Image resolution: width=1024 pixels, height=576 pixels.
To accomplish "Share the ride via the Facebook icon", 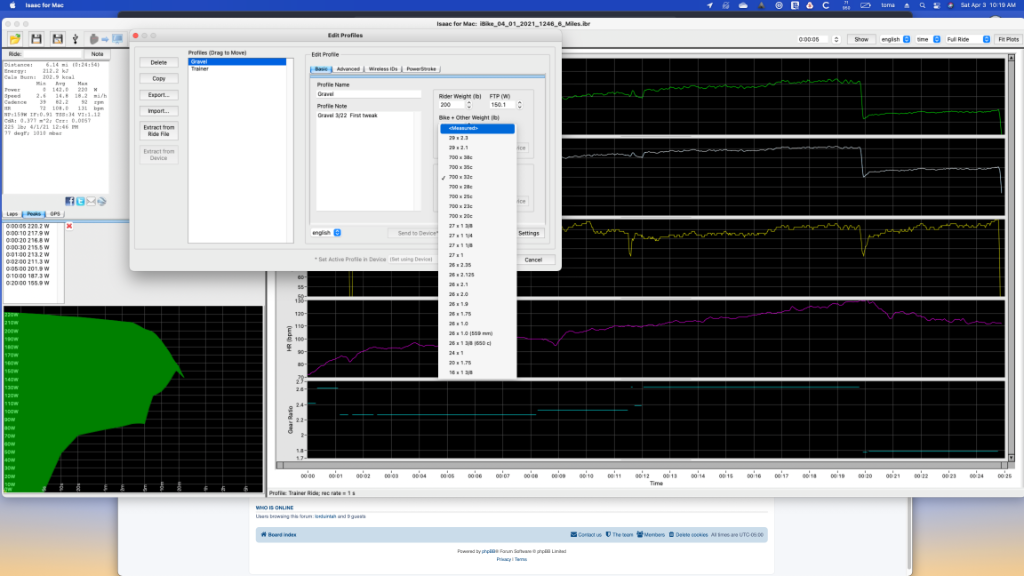I will click(70, 201).
